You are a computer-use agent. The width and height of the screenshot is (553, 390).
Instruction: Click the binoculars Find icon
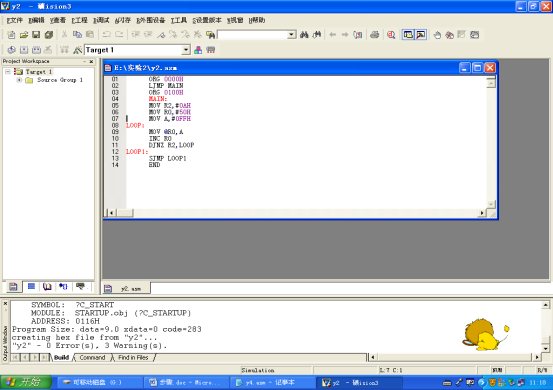[304, 35]
